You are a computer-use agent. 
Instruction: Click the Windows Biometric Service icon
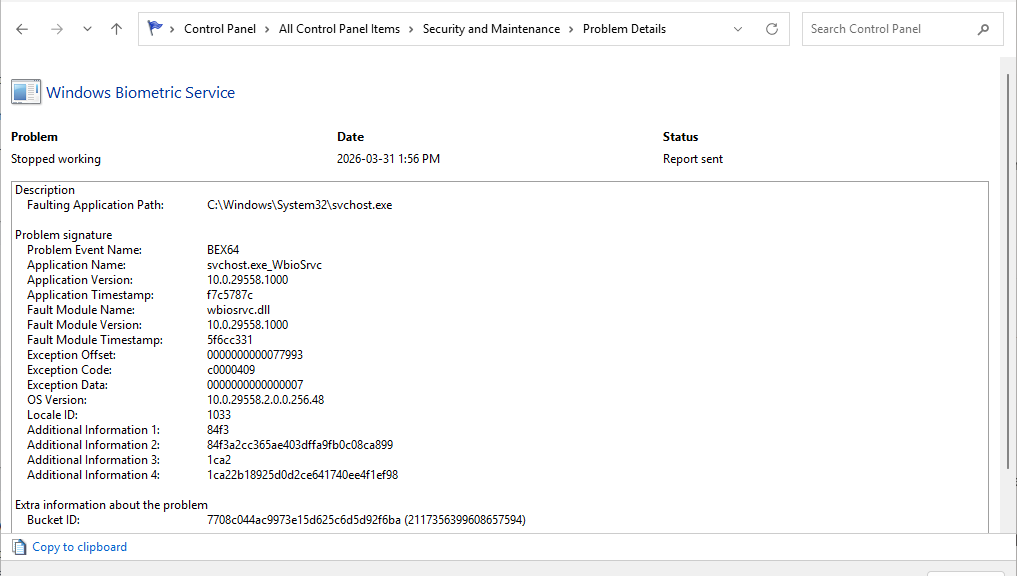tap(25, 91)
